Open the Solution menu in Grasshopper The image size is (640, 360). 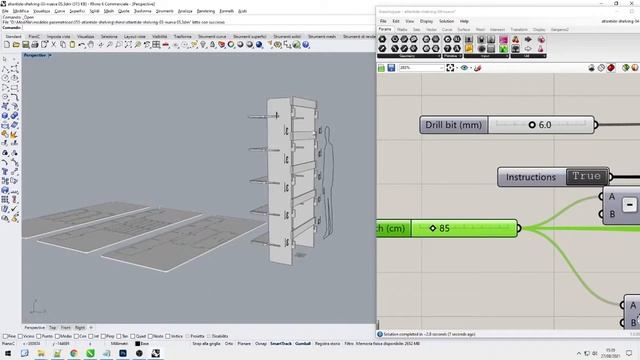pyautogui.click(x=446, y=21)
